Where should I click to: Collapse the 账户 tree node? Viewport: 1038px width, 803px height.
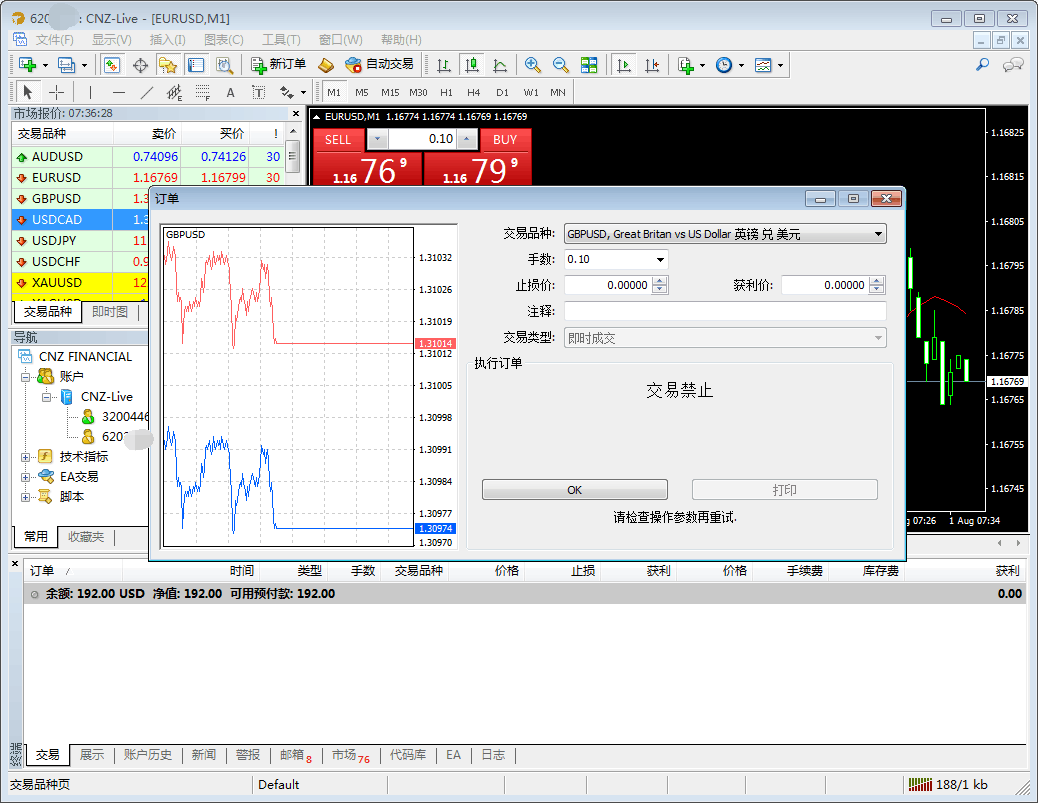(x=25, y=377)
